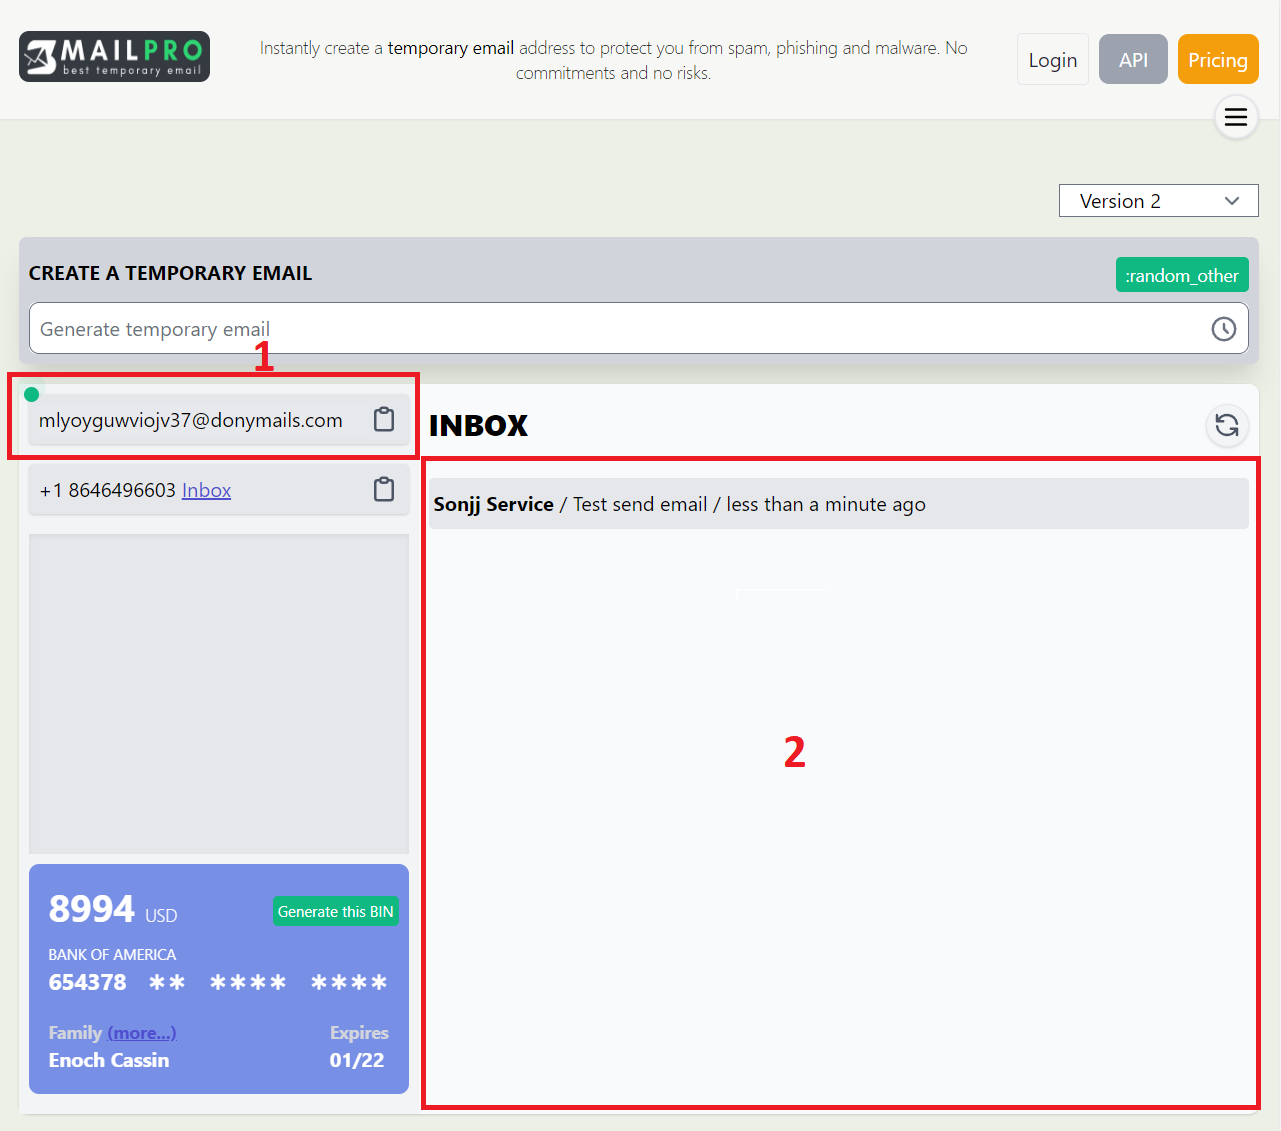
Task: Open the Version 2 dropdown
Action: click(1158, 200)
